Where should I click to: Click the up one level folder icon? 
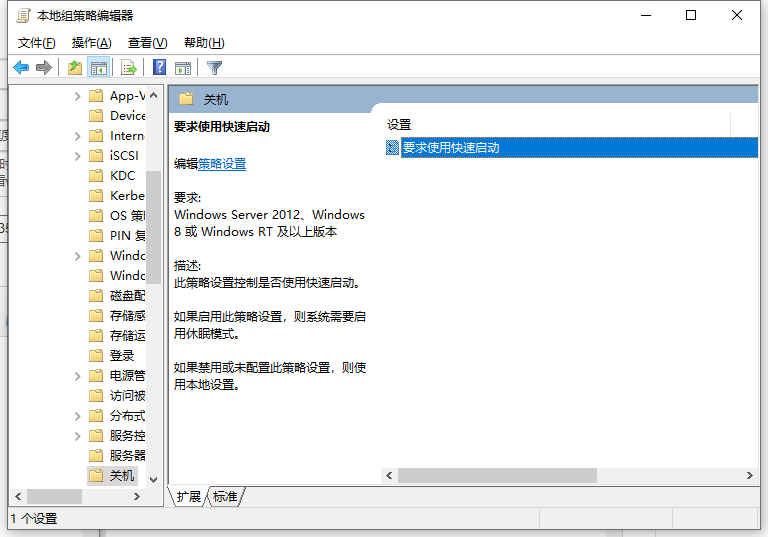pyautogui.click(x=74, y=68)
